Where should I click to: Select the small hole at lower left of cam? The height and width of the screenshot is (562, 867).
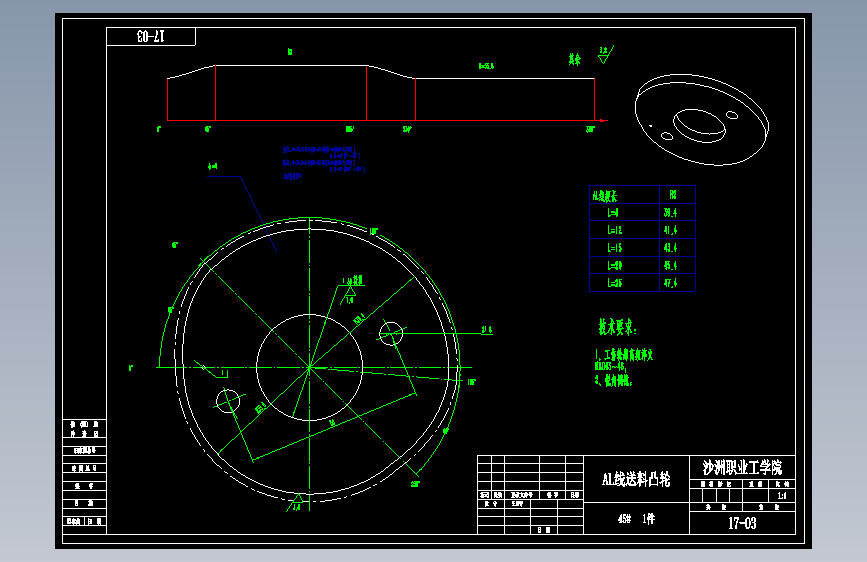click(x=228, y=401)
